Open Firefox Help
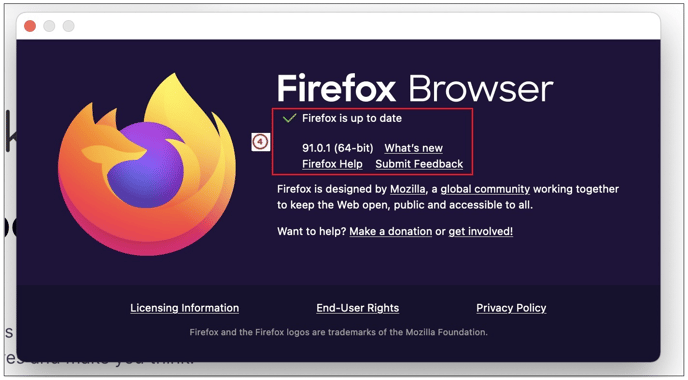The image size is (688, 380). 332,164
